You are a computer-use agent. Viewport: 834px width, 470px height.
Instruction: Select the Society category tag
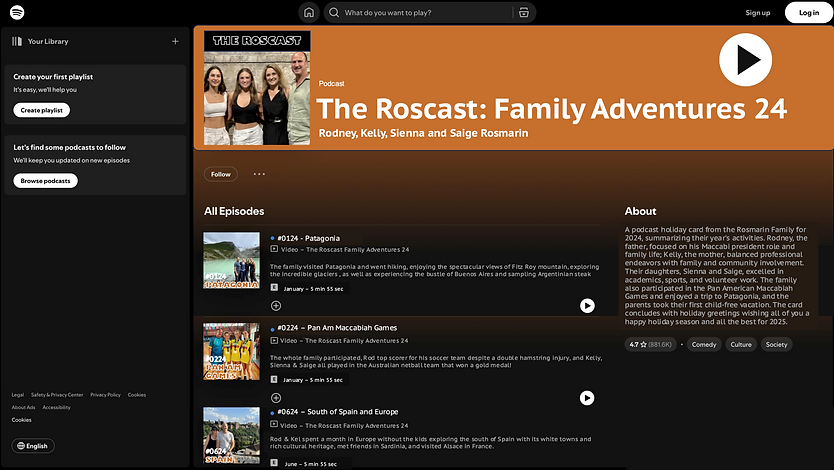coord(777,345)
